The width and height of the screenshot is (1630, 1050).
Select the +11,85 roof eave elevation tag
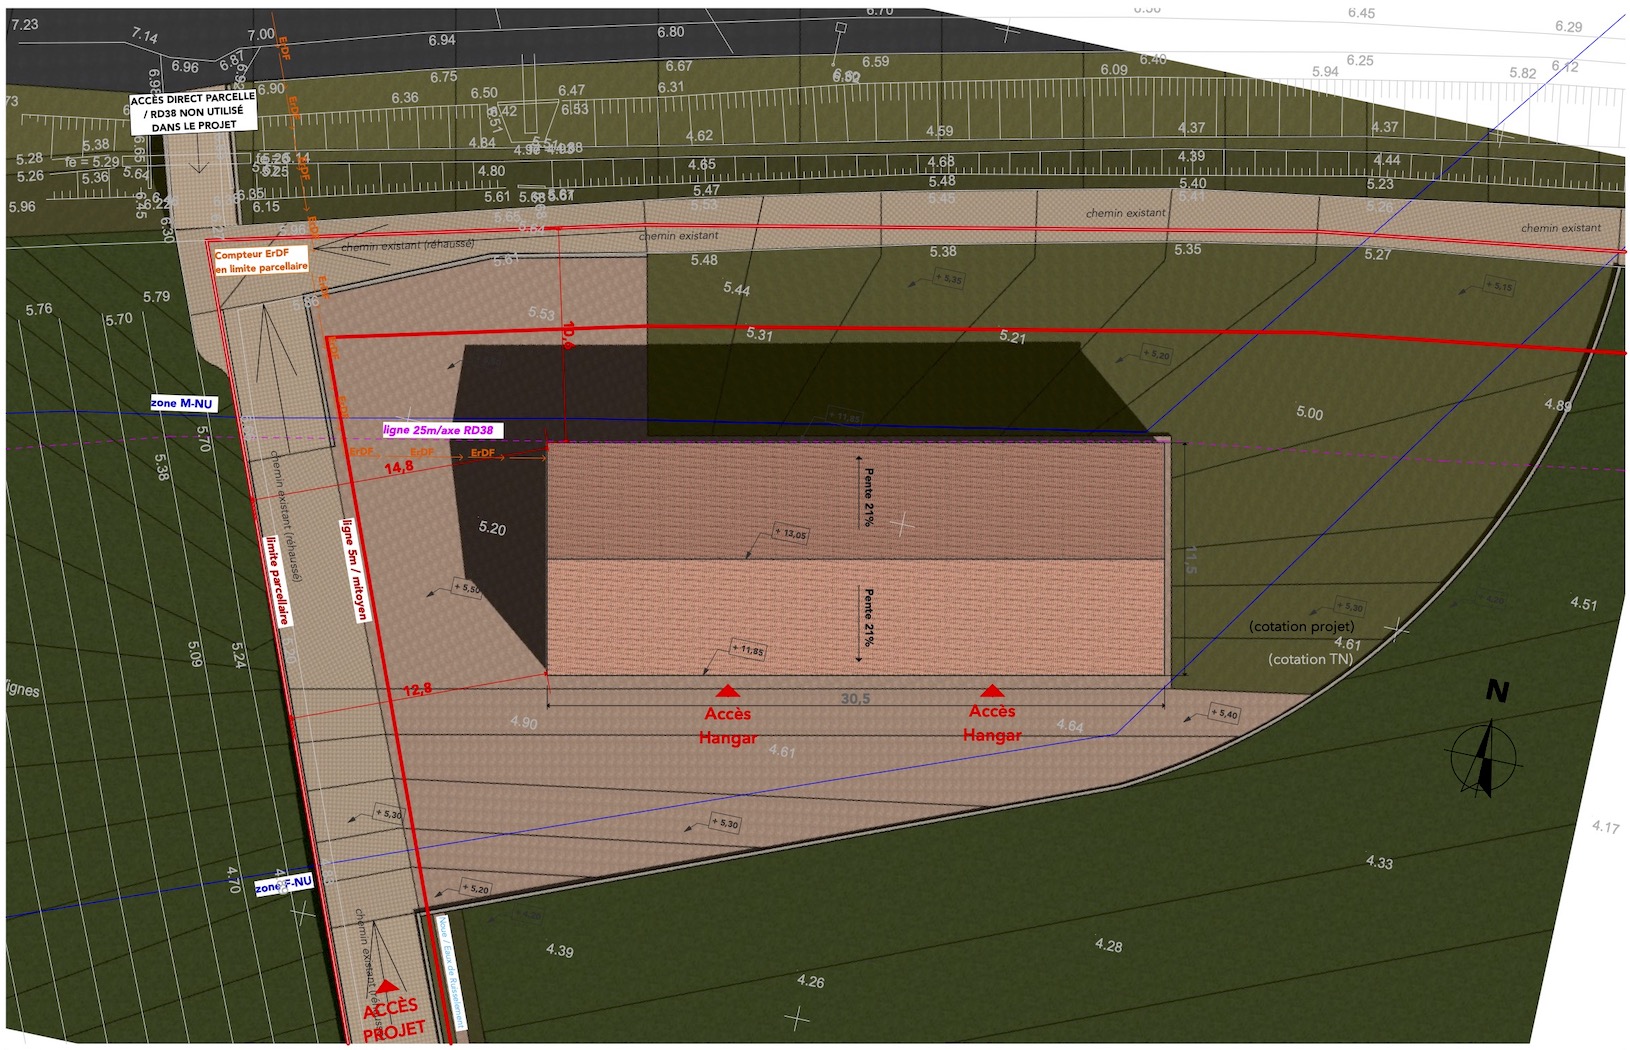(747, 650)
